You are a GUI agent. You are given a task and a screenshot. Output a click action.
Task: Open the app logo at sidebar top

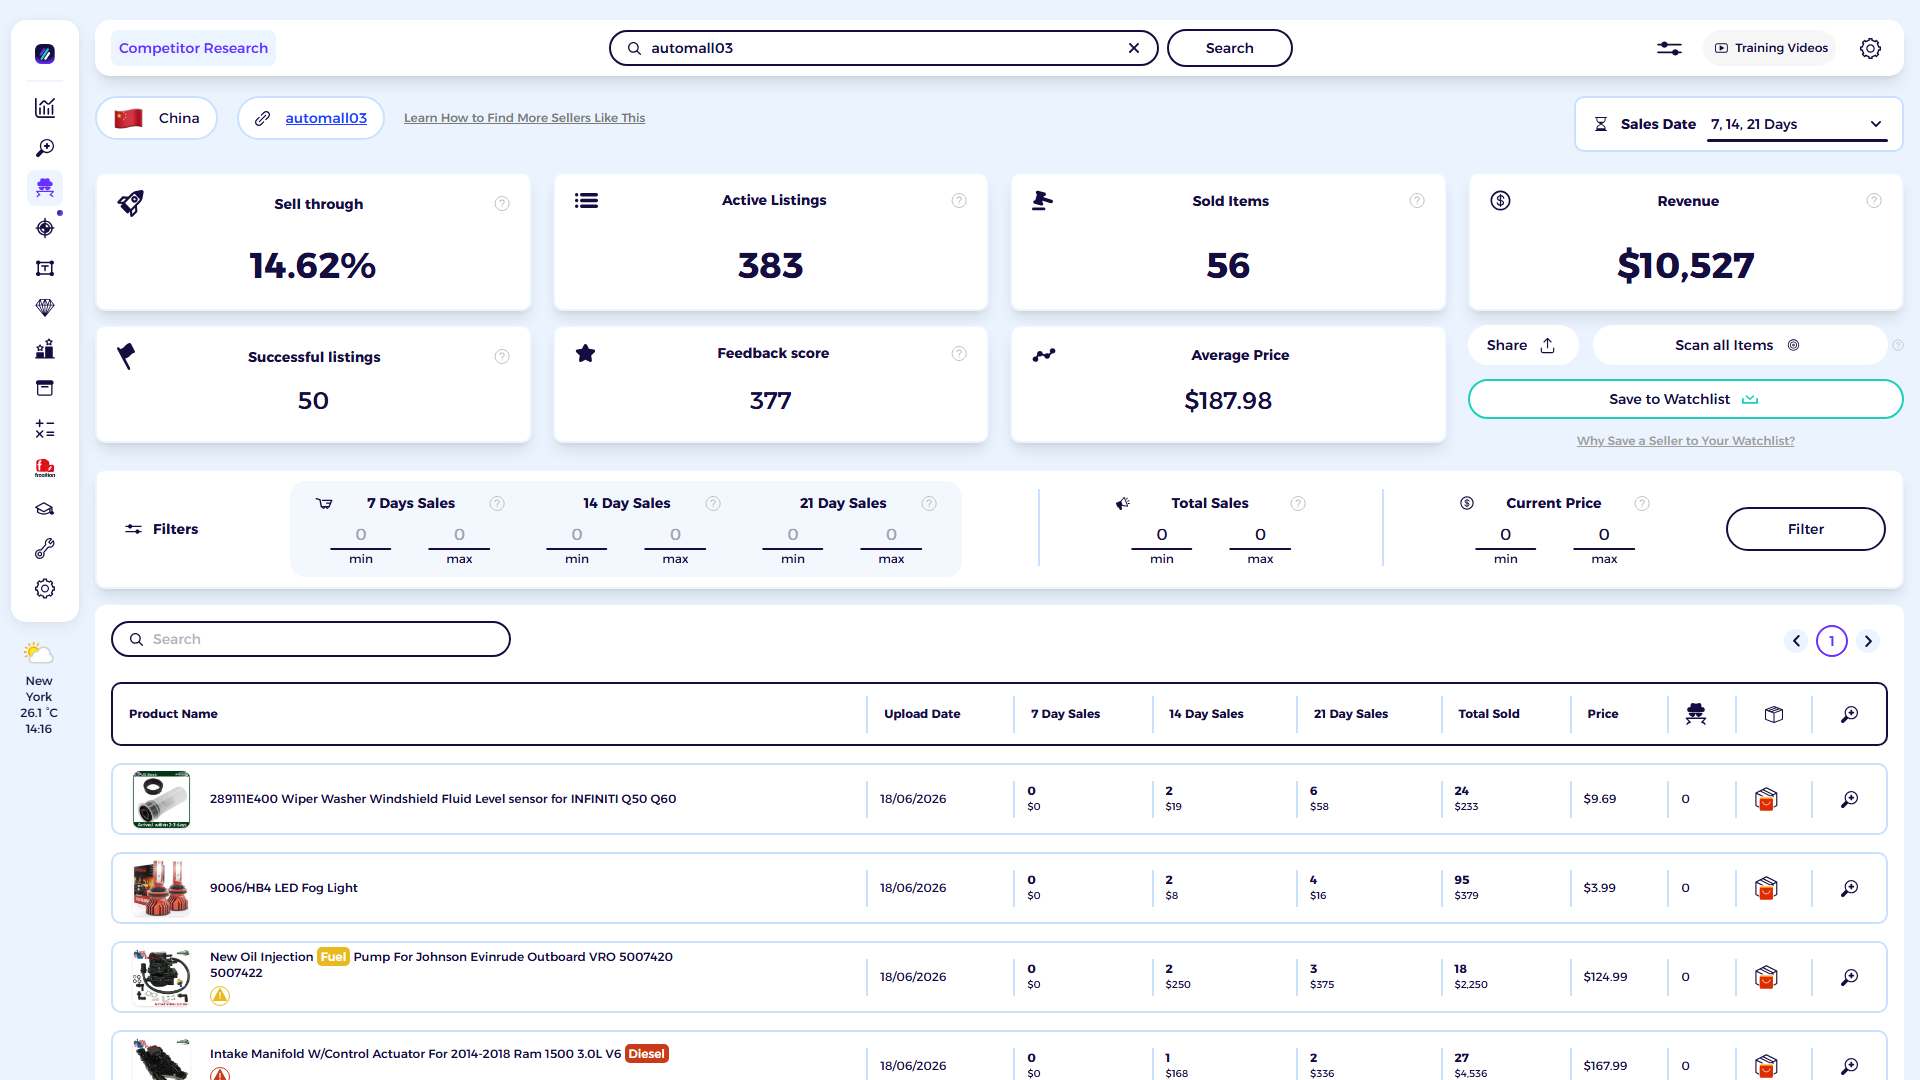[45, 54]
